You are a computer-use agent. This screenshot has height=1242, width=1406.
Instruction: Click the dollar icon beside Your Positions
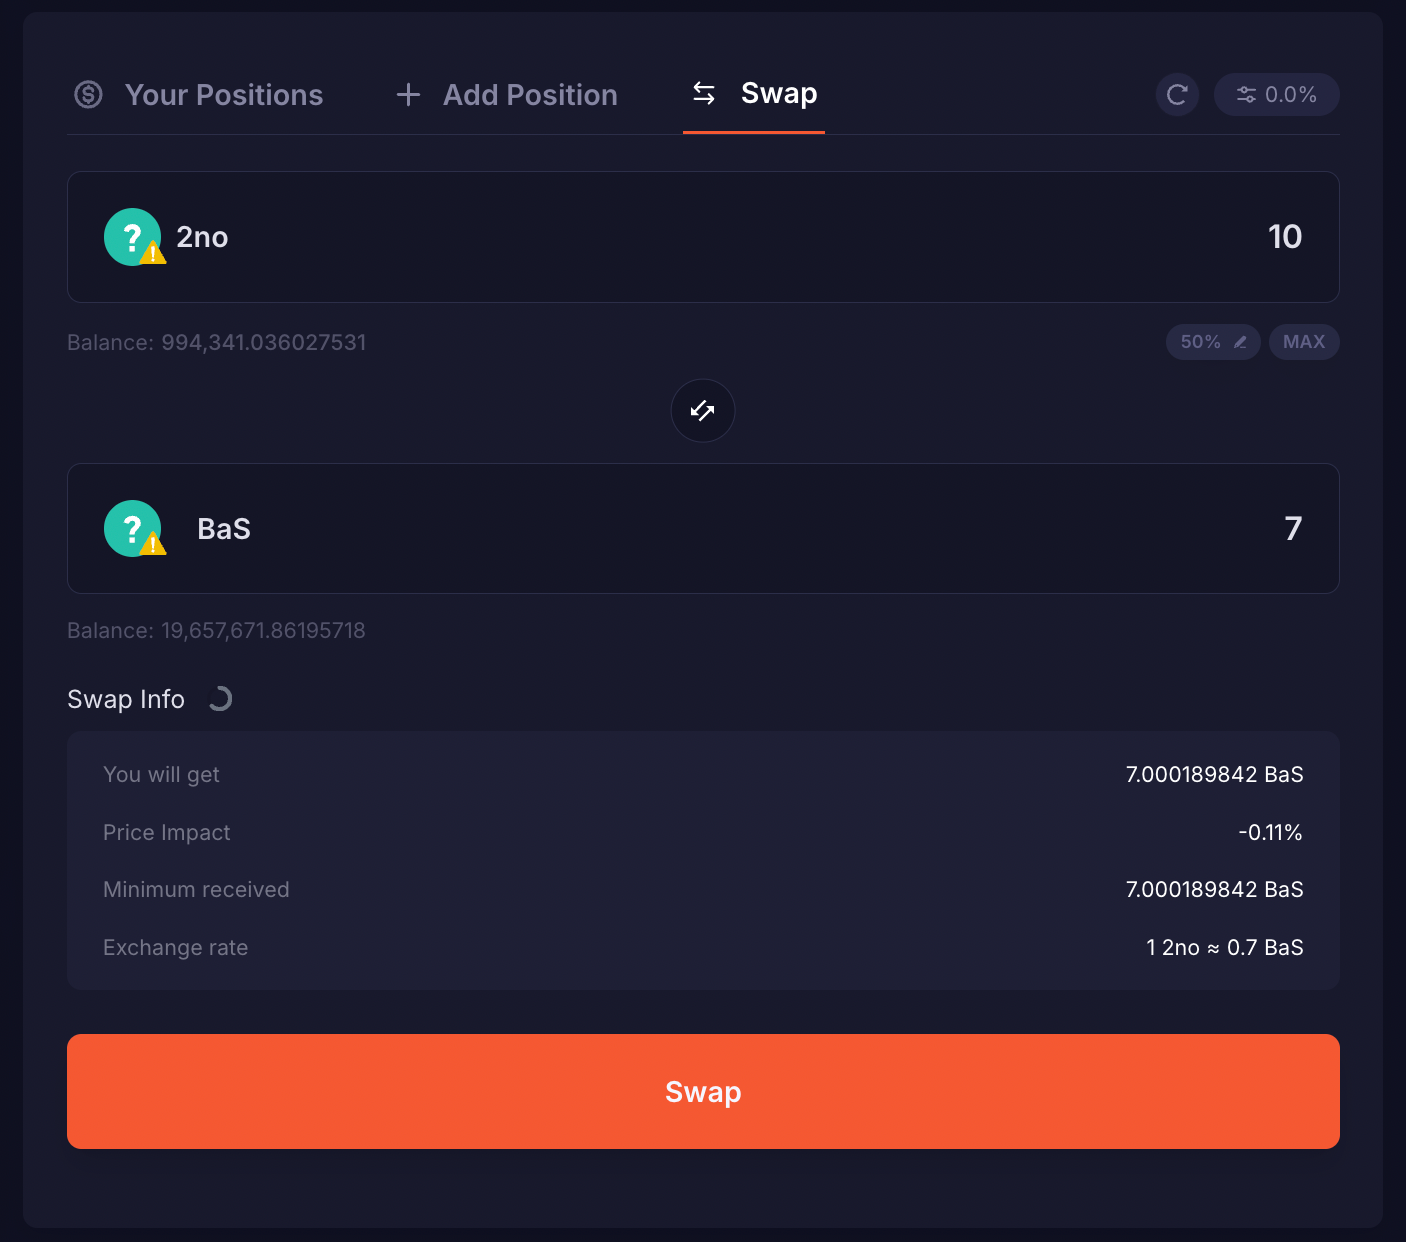tap(88, 95)
